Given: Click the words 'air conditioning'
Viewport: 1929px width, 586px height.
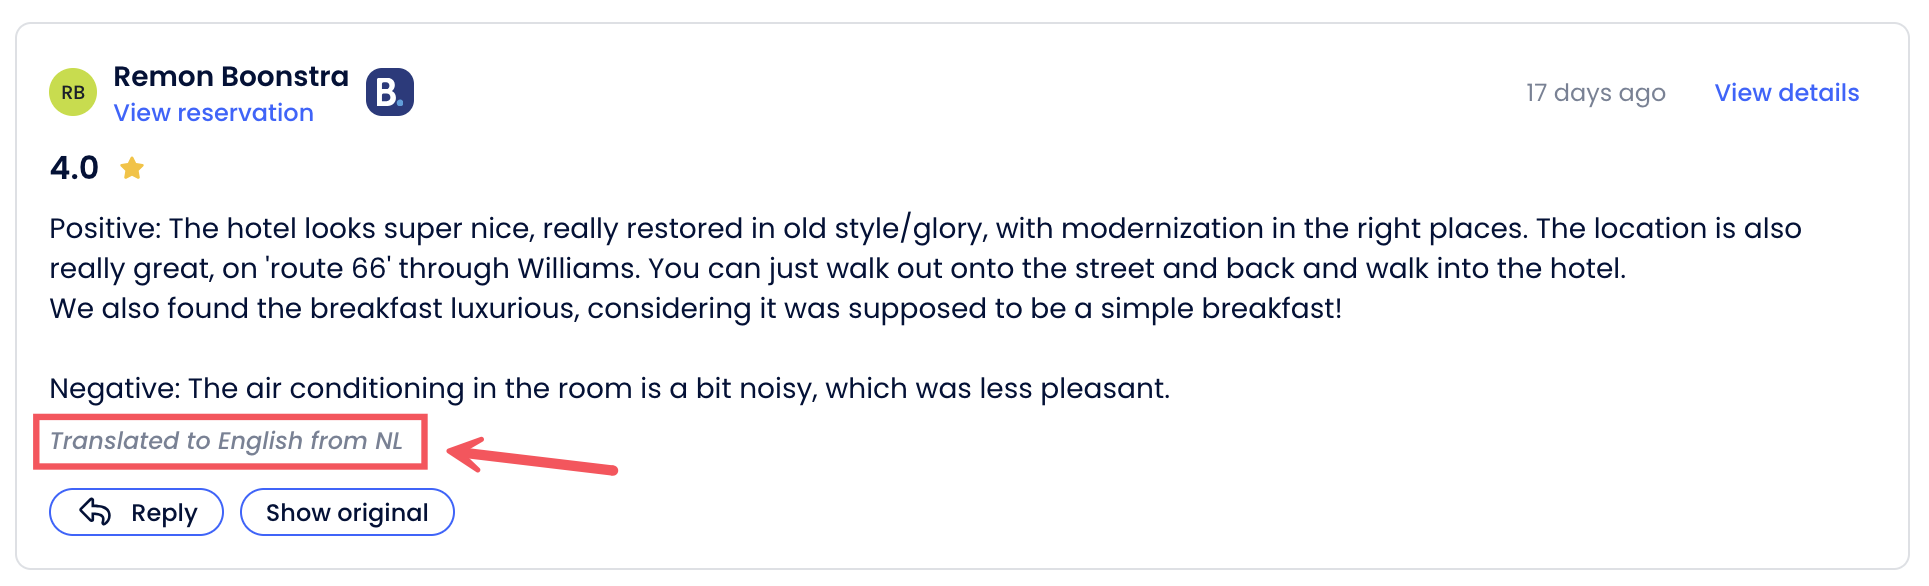Looking at the screenshot, I should click(354, 389).
